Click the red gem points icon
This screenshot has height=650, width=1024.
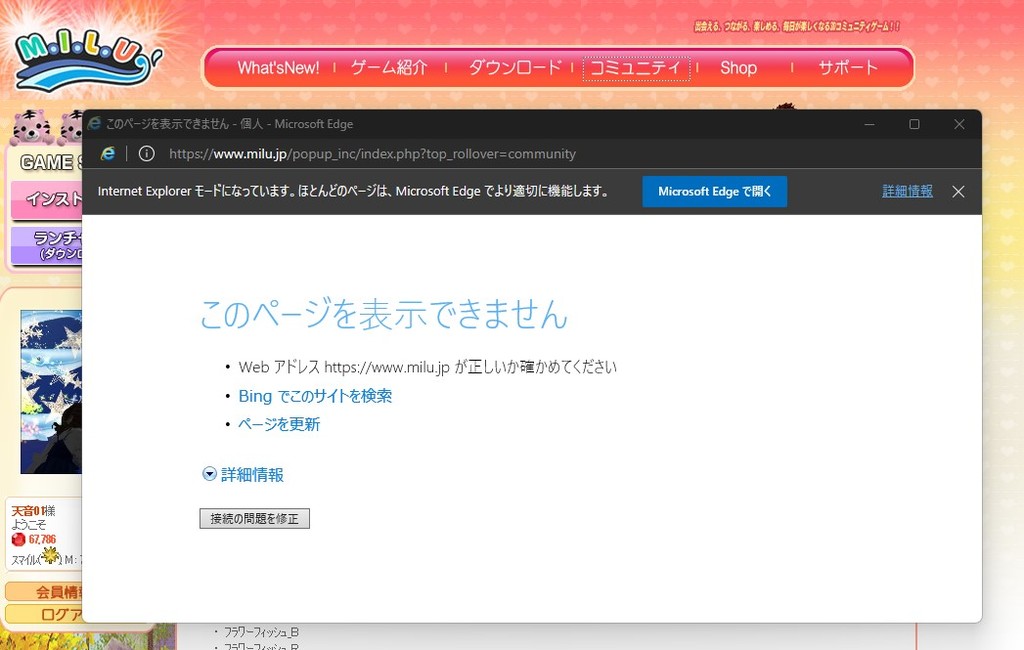[x=18, y=539]
